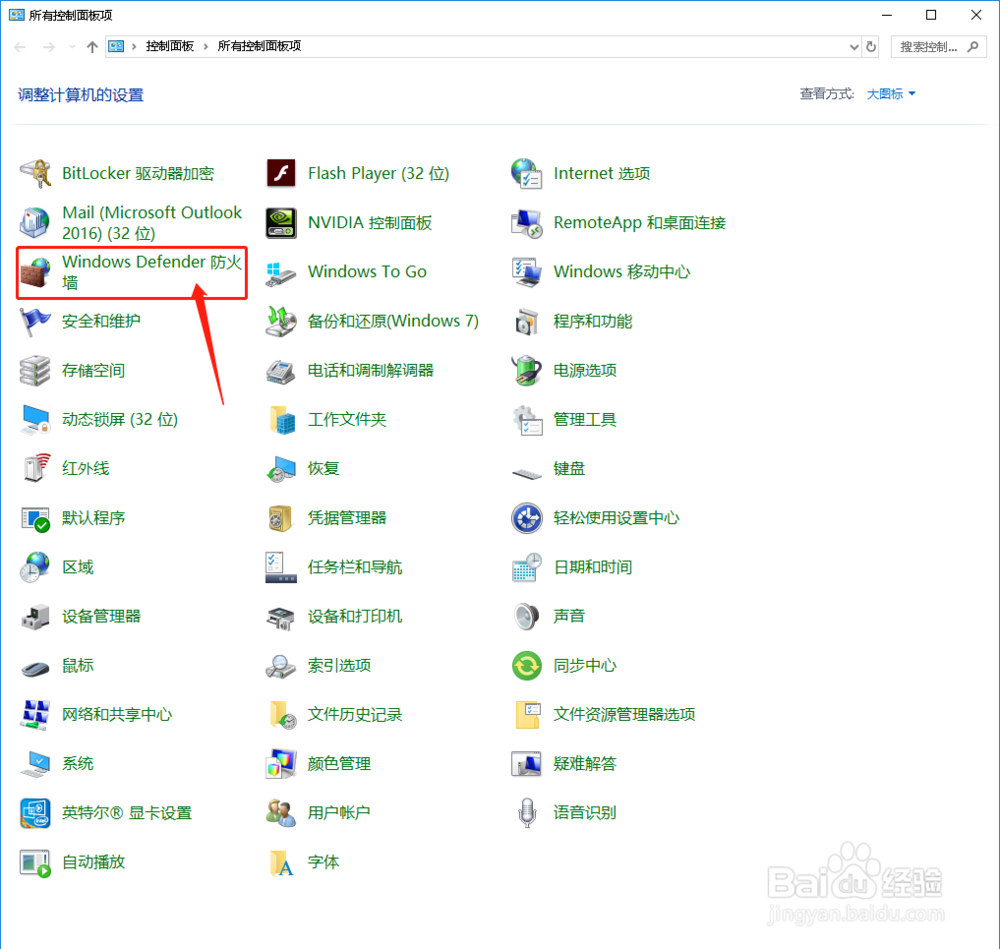
Task: Open the 区域 globe and clock icon
Action: click(x=35, y=567)
